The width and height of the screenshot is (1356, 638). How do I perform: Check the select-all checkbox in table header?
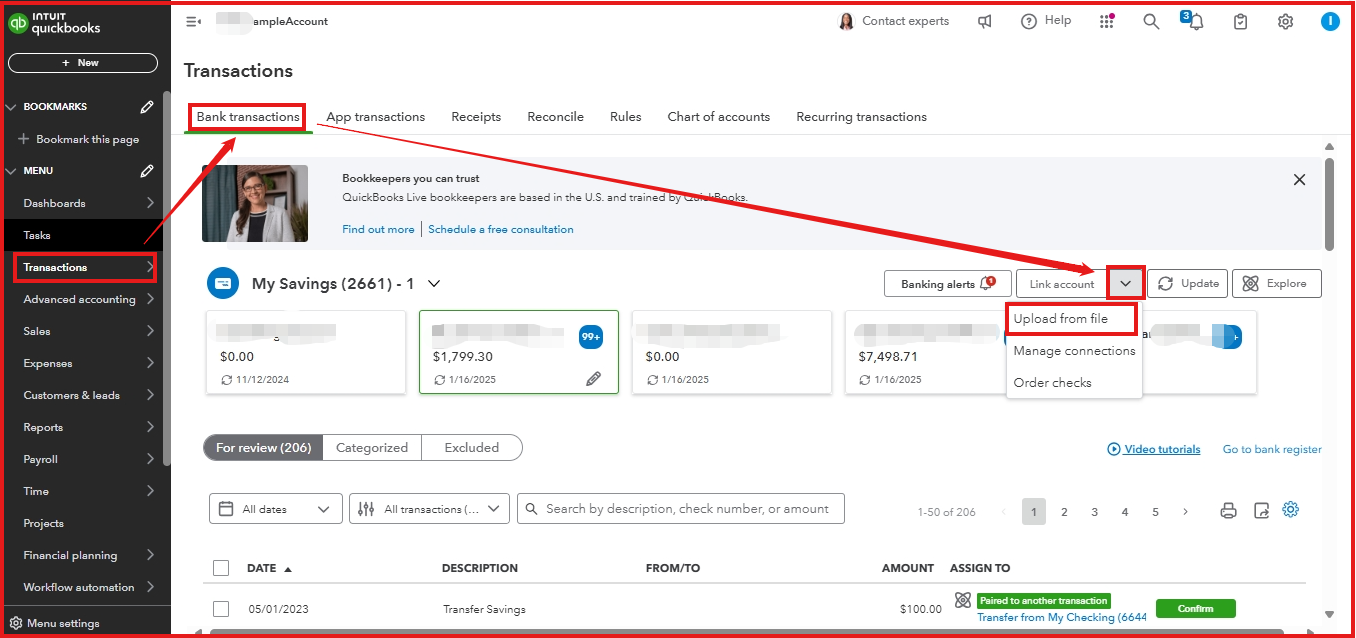(221, 568)
